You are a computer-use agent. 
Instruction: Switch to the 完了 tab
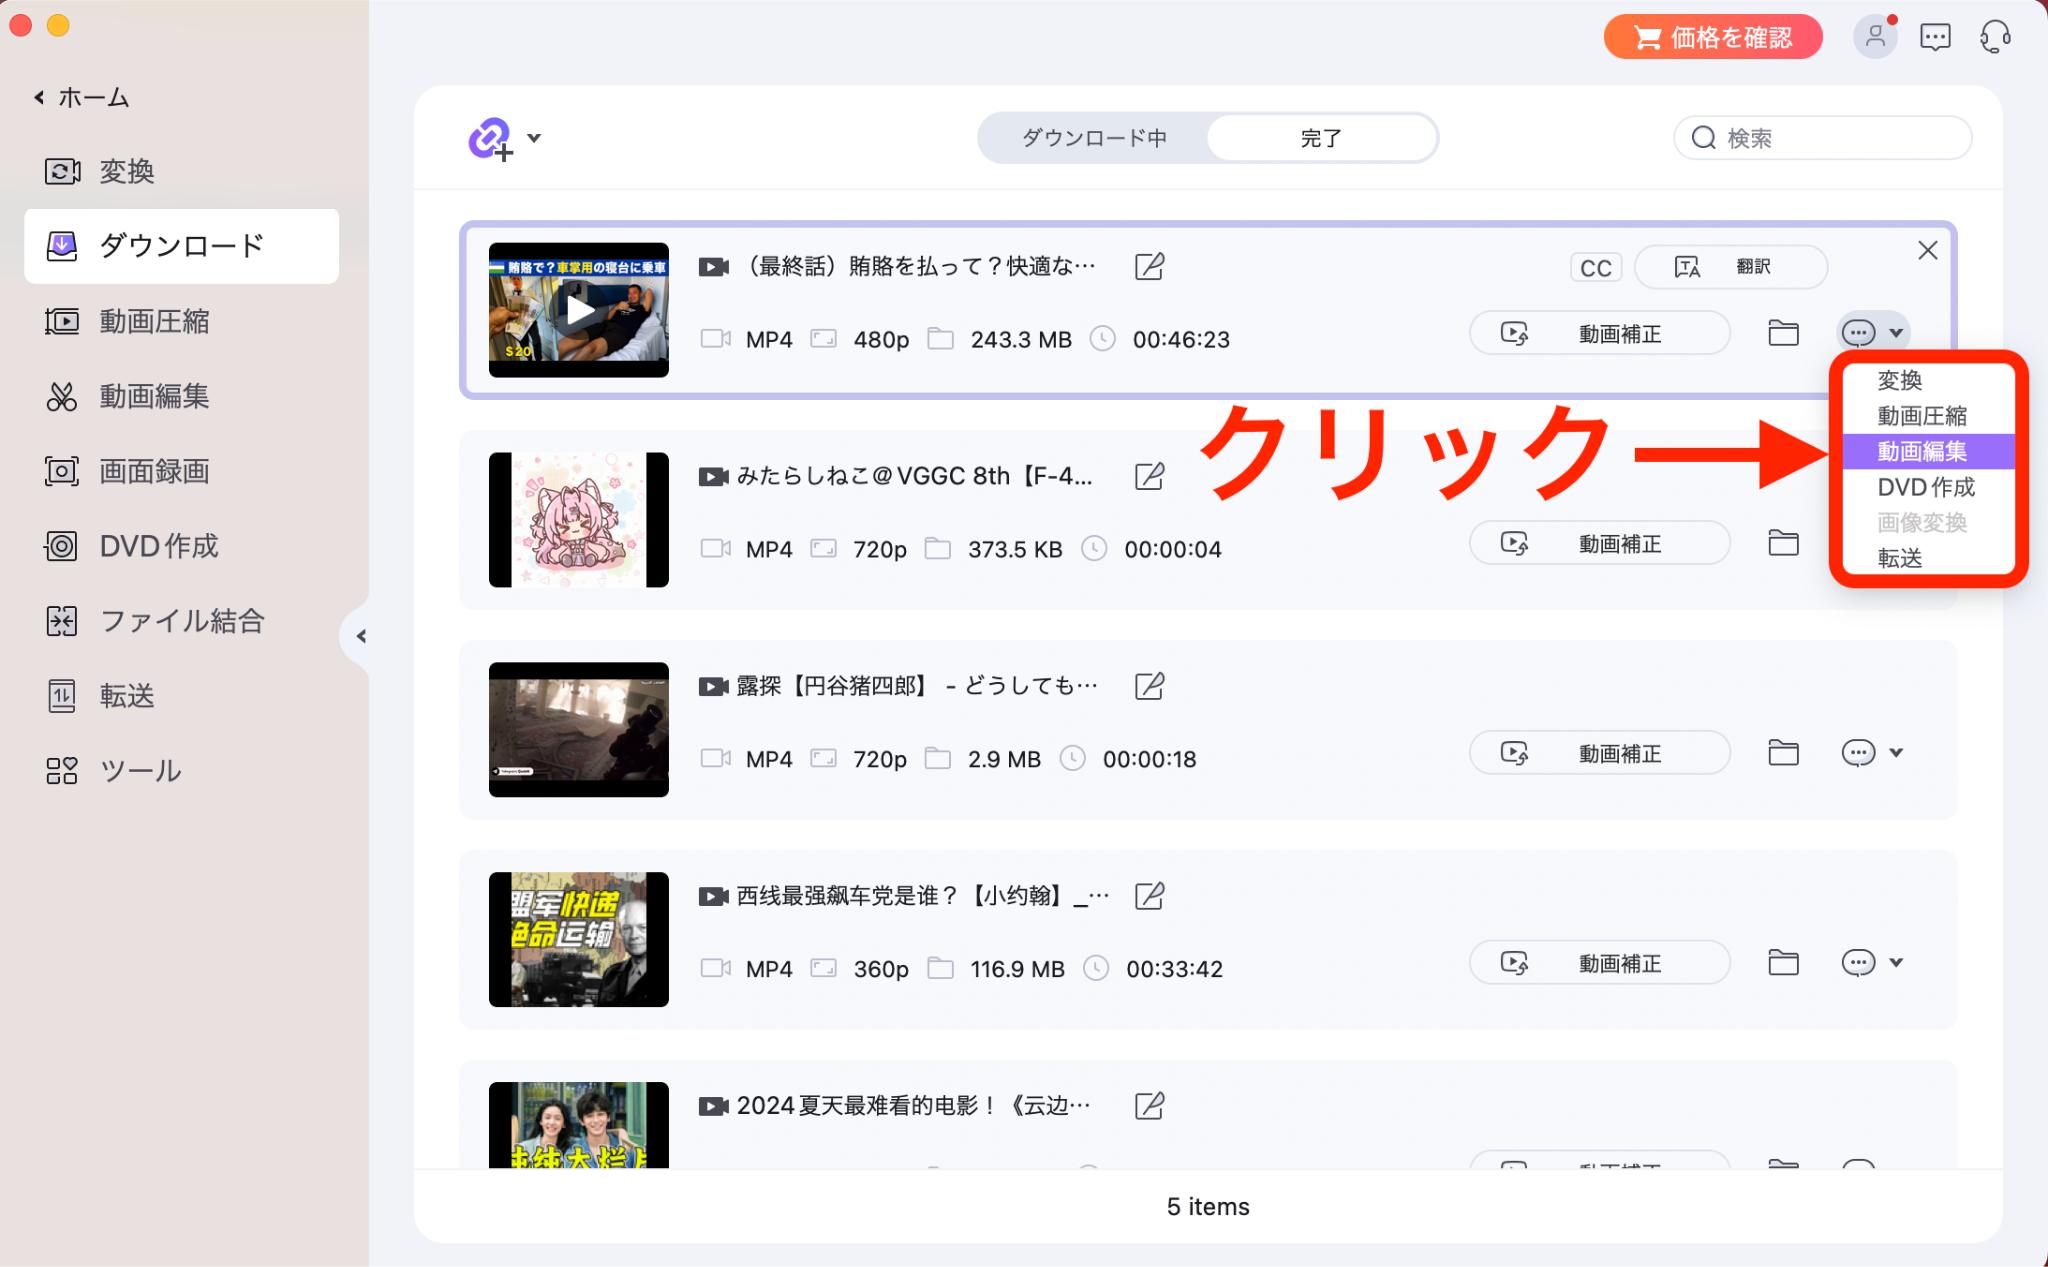click(1321, 138)
